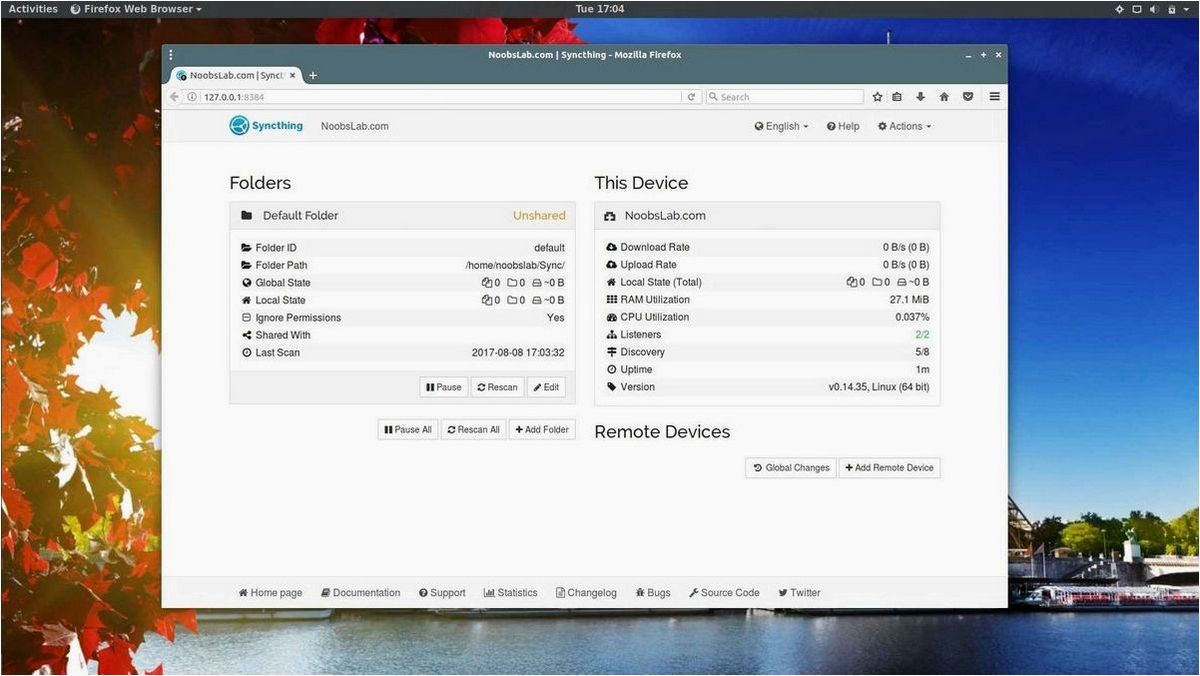Viewport: 1200px width, 676px height.
Task: Open the Support footer link
Action: [442, 593]
